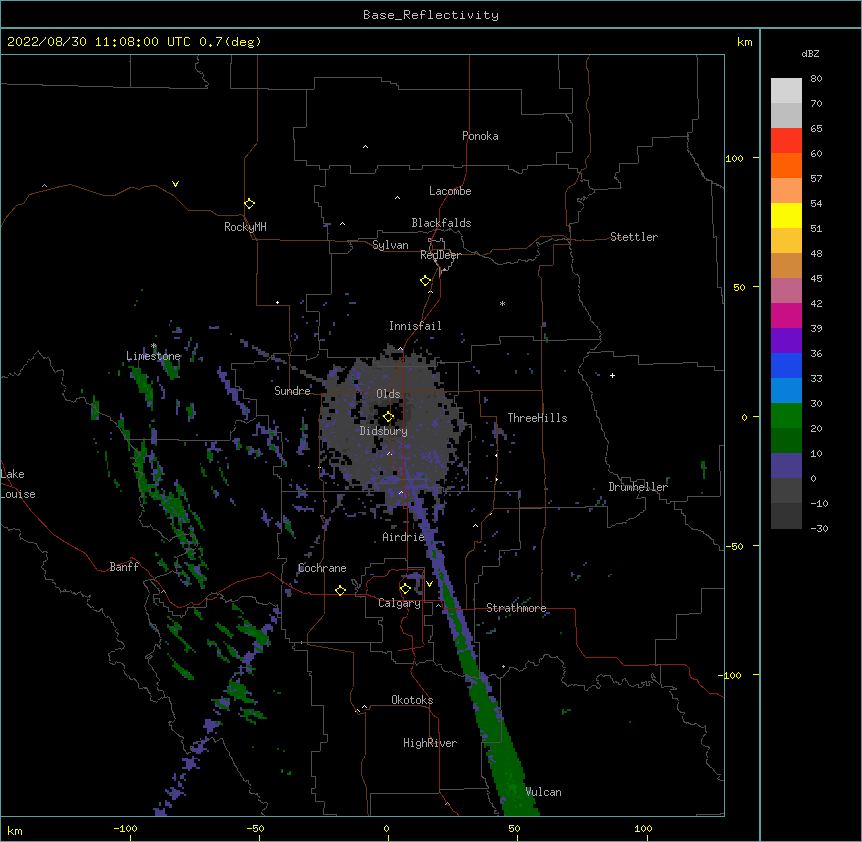Click the Drumheller label
The width and height of the screenshot is (862, 842).
tap(638, 487)
